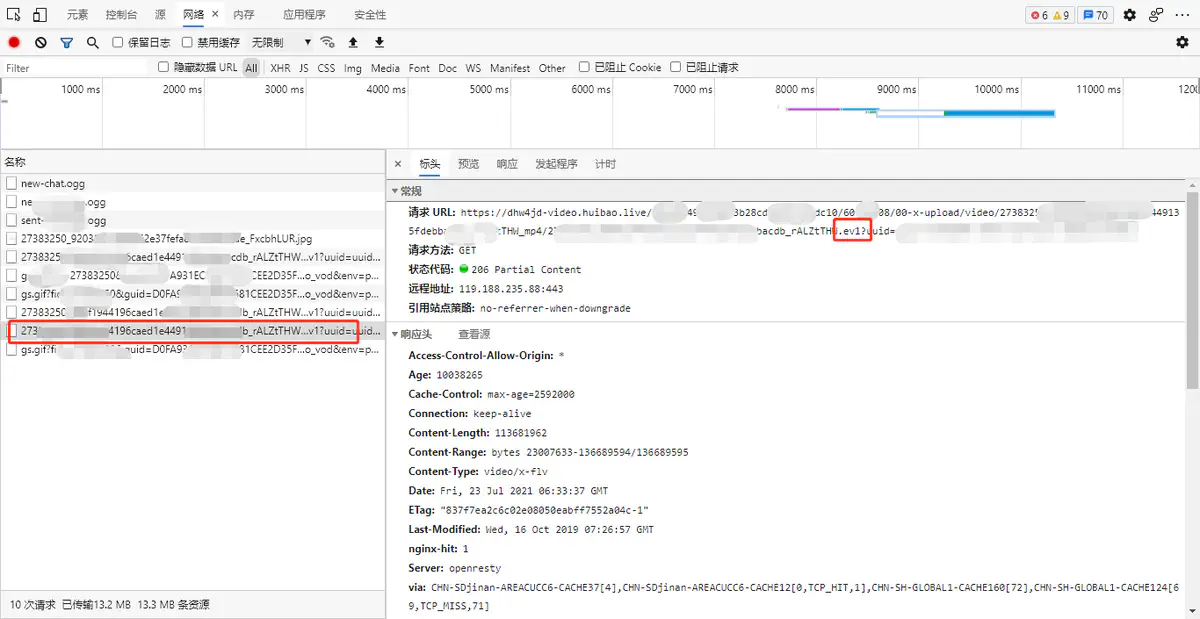Toggle the filter funnel icon
Image resolution: width=1200 pixels, height=619 pixels.
click(x=67, y=43)
